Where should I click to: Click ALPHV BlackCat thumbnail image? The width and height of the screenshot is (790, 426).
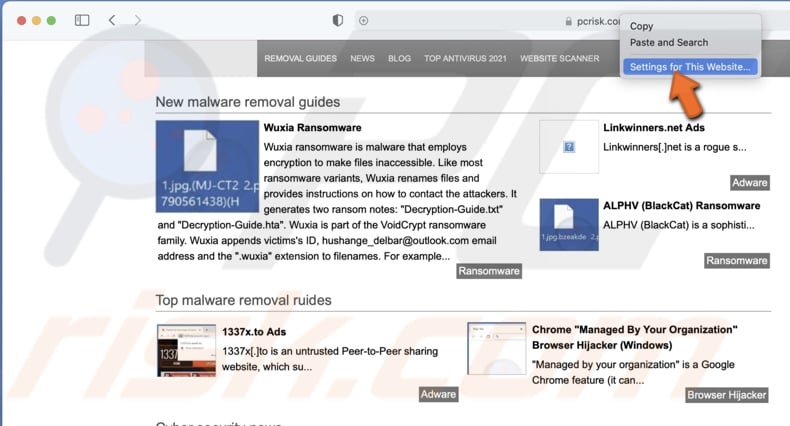[569, 225]
